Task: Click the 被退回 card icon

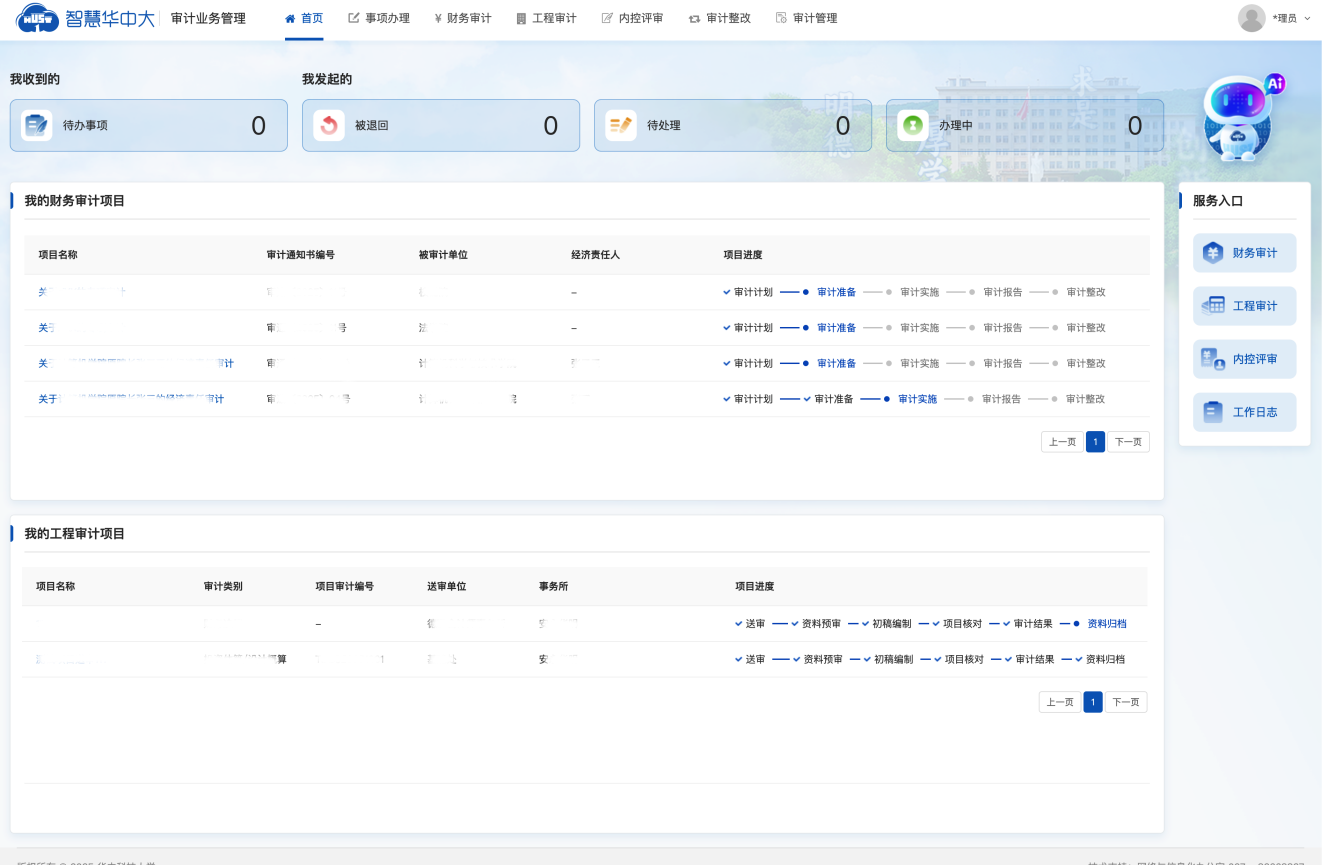Action: tap(329, 125)
